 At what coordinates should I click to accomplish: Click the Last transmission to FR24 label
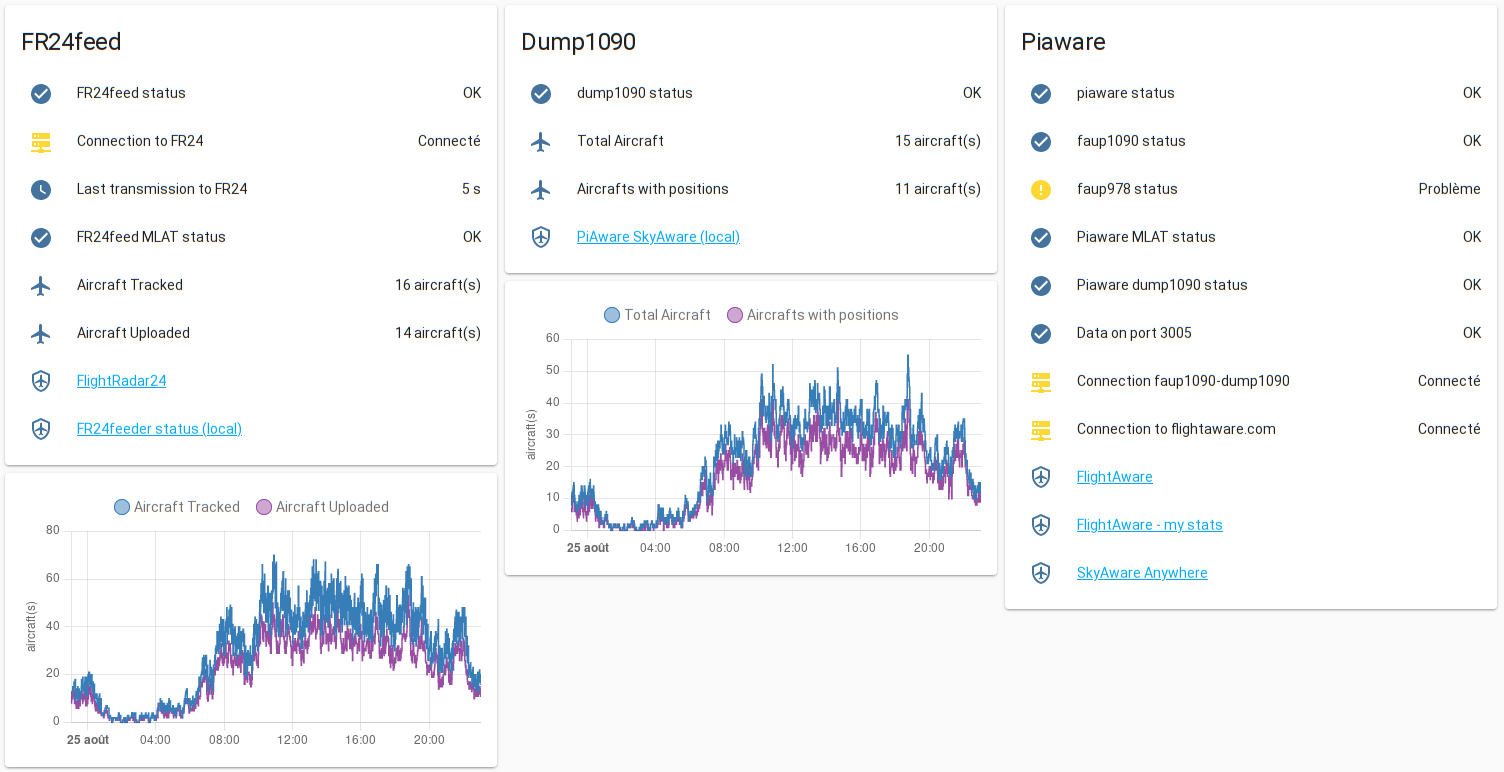(x=162, y=189)
